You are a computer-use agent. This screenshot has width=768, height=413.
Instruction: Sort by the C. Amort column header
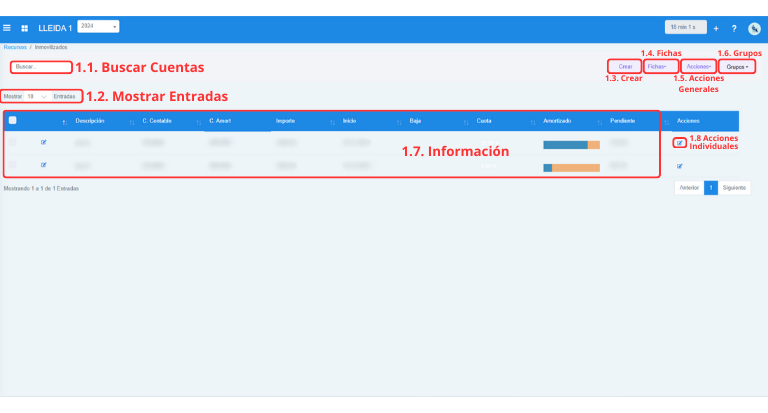click(220, 121)
